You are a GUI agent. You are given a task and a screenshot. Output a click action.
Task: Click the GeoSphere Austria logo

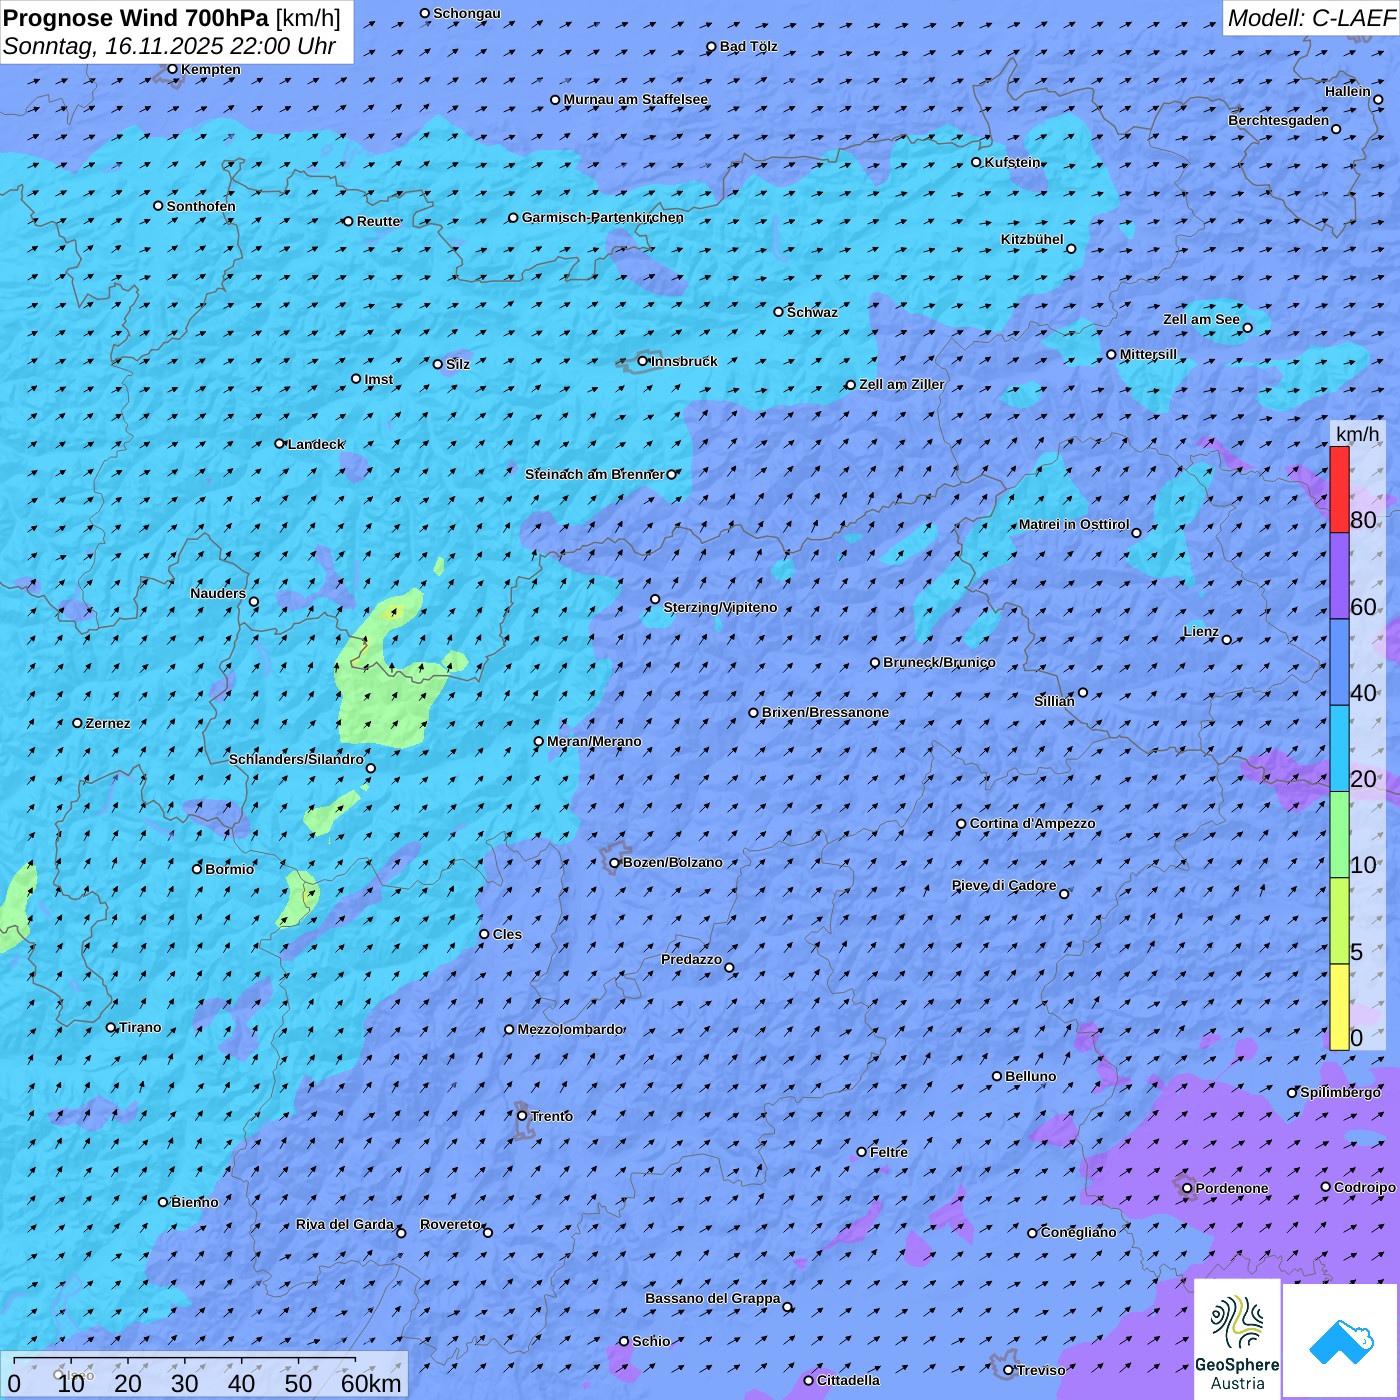(x=1237, y=1339)
